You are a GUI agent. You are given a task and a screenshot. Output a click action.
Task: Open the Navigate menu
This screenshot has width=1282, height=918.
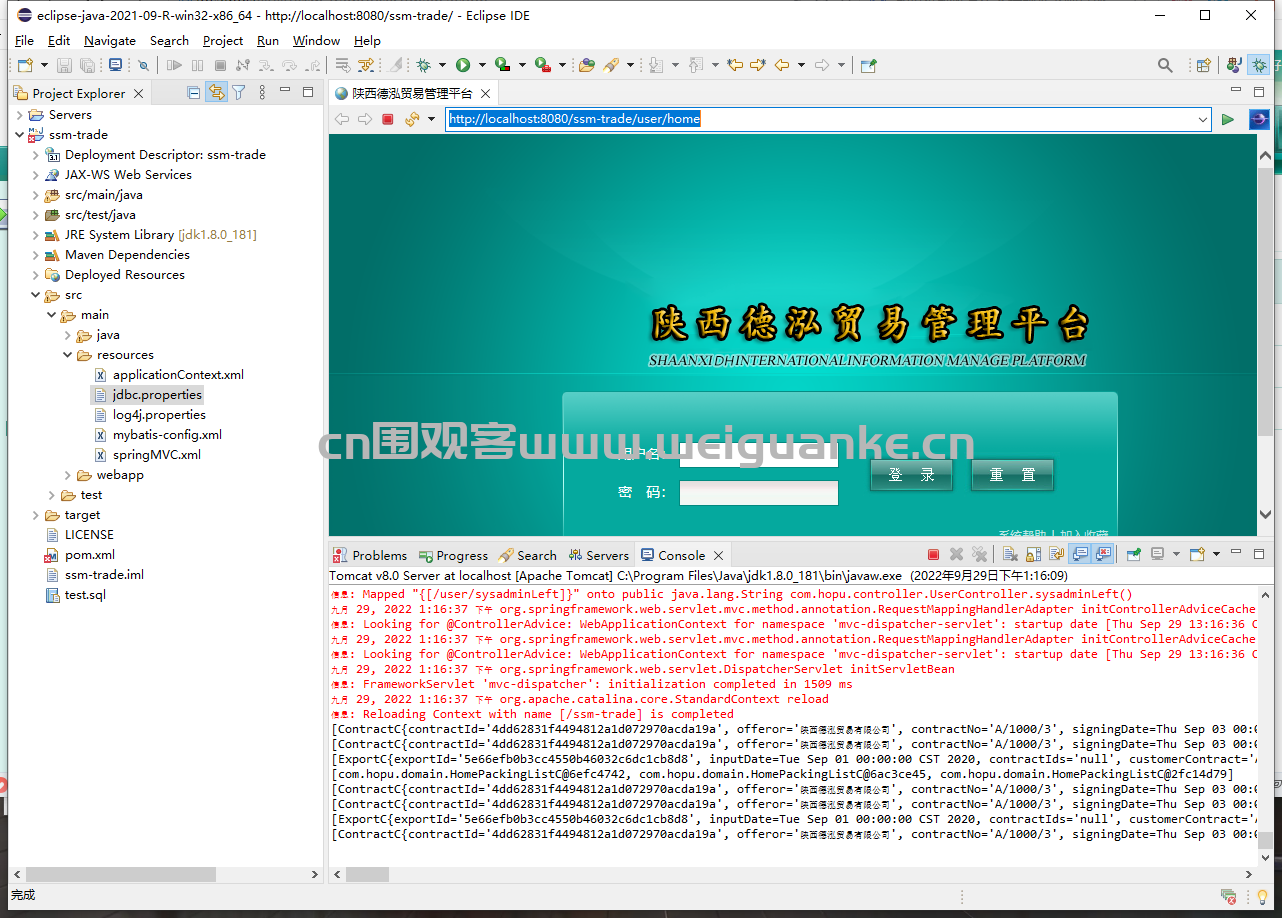point(110,41)
